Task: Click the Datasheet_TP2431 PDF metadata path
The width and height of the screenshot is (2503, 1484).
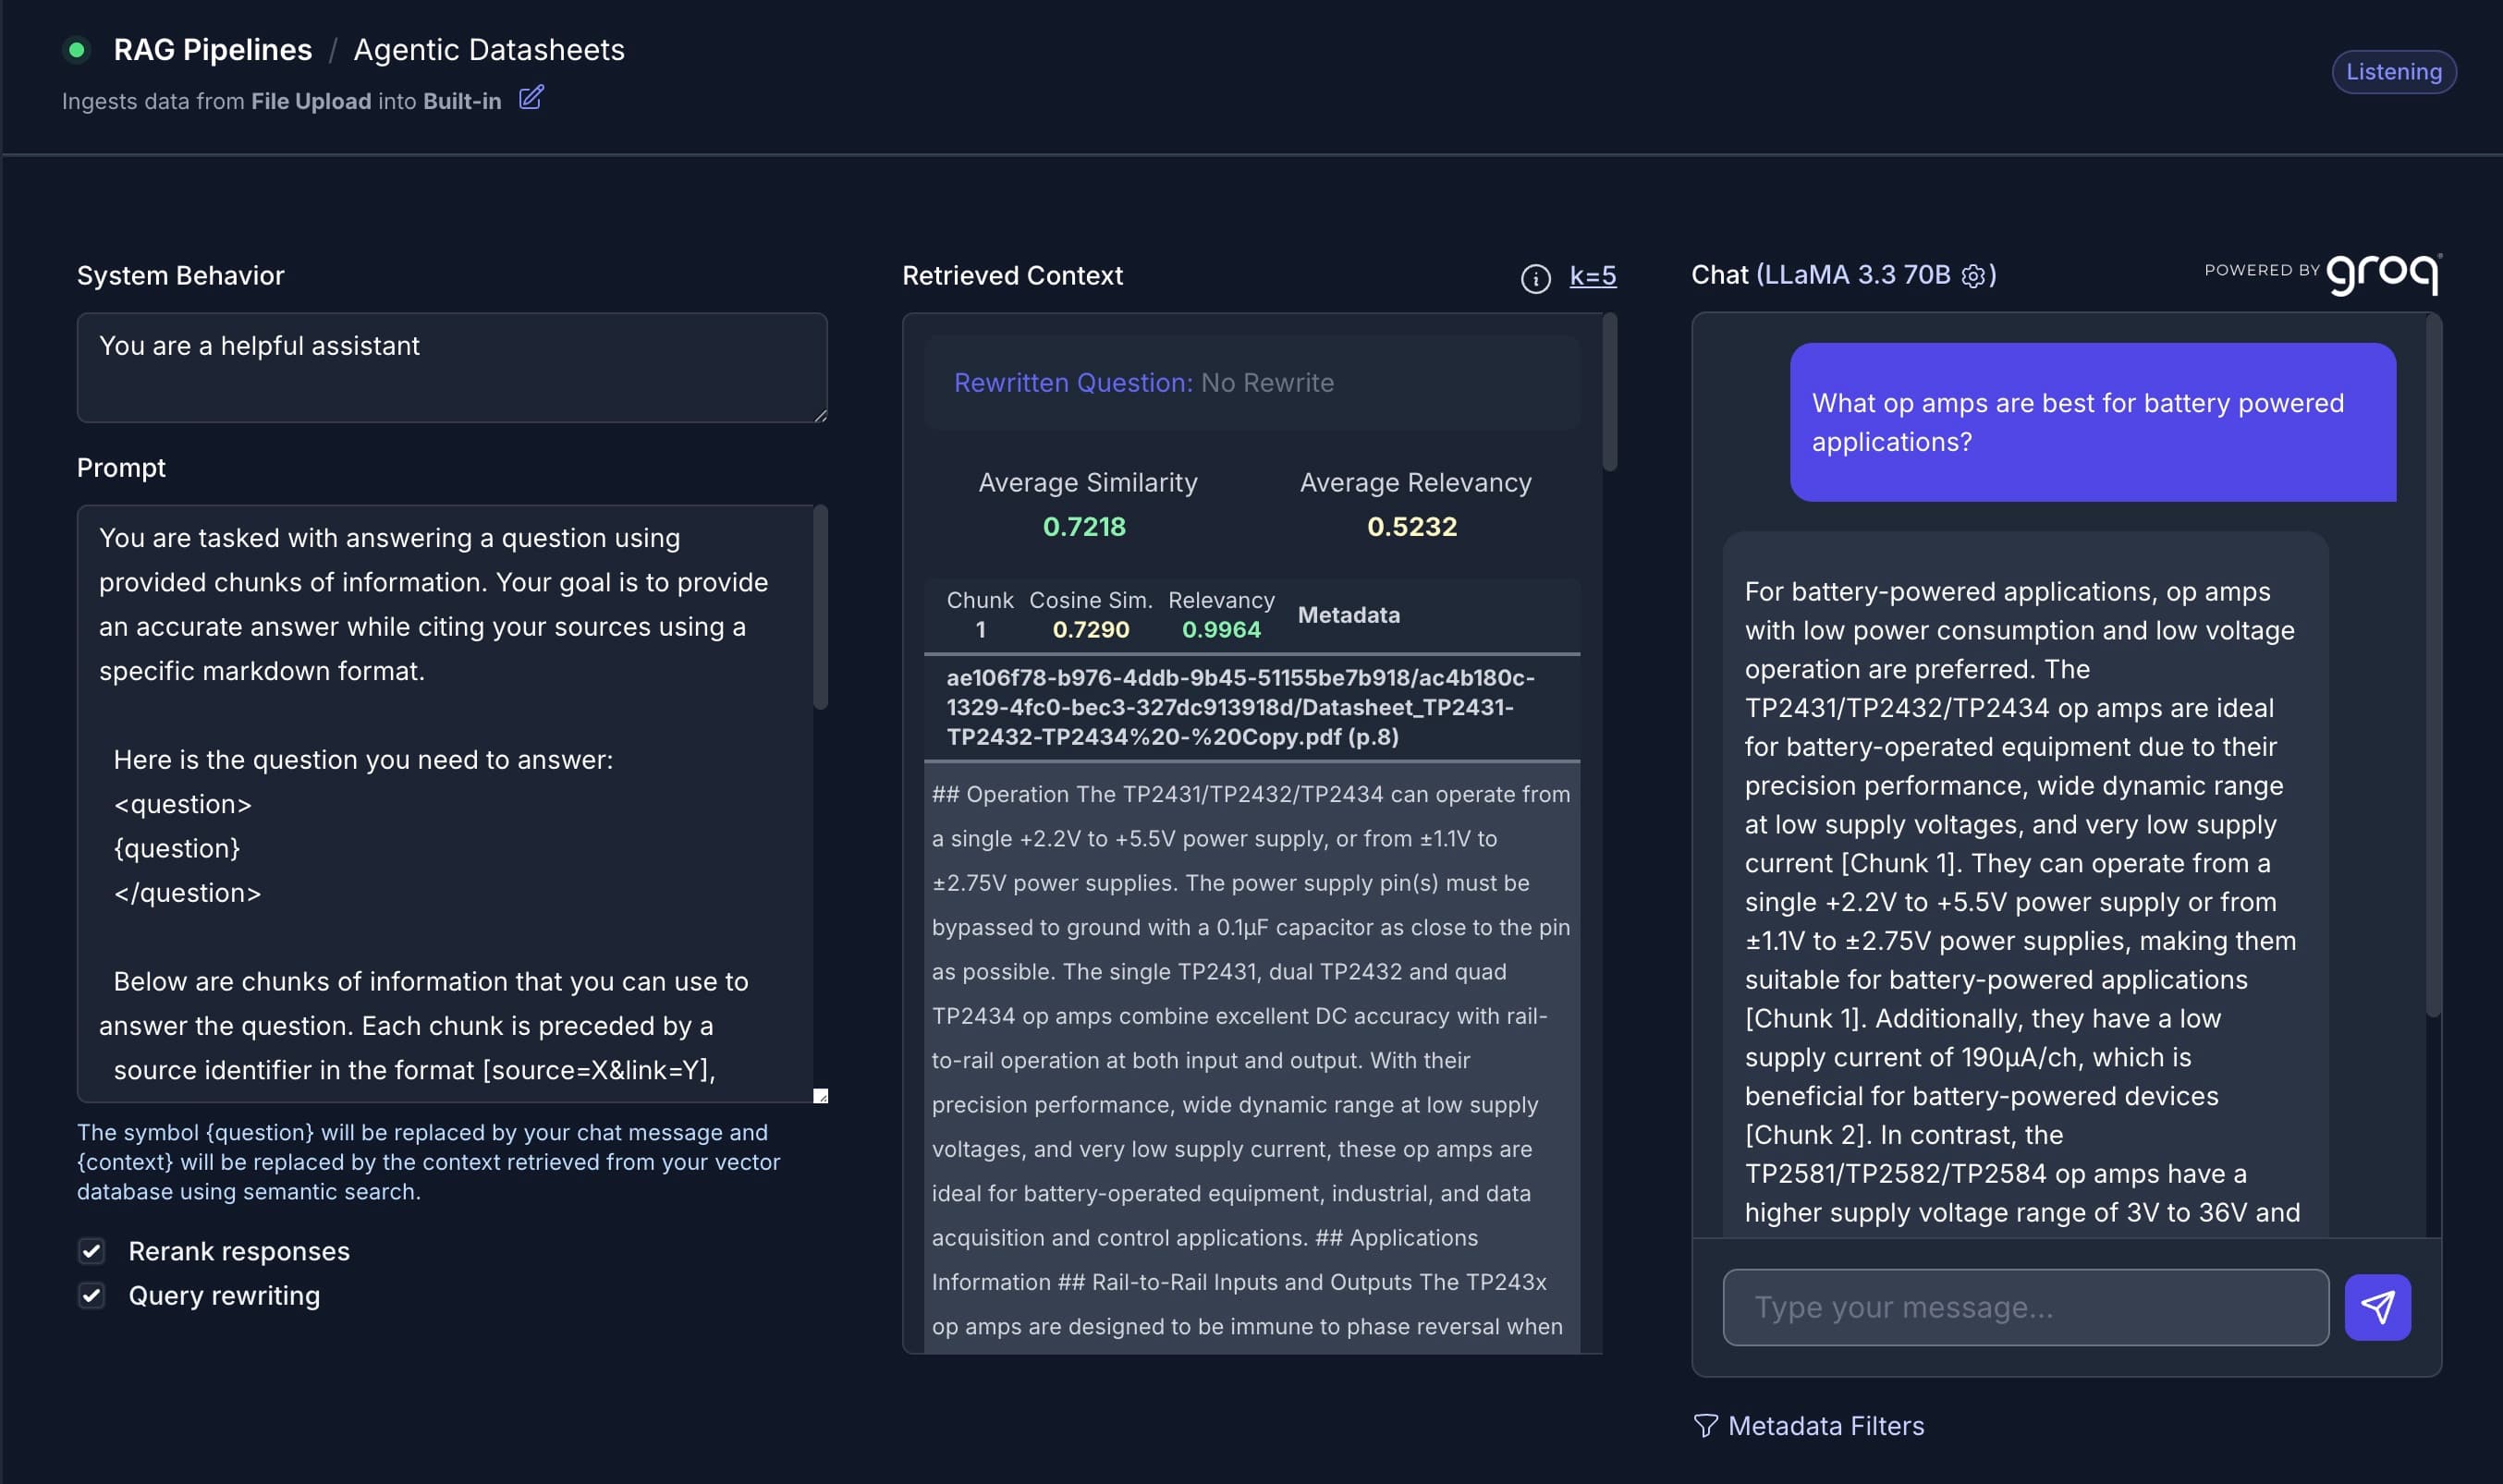Action: 1240,706
